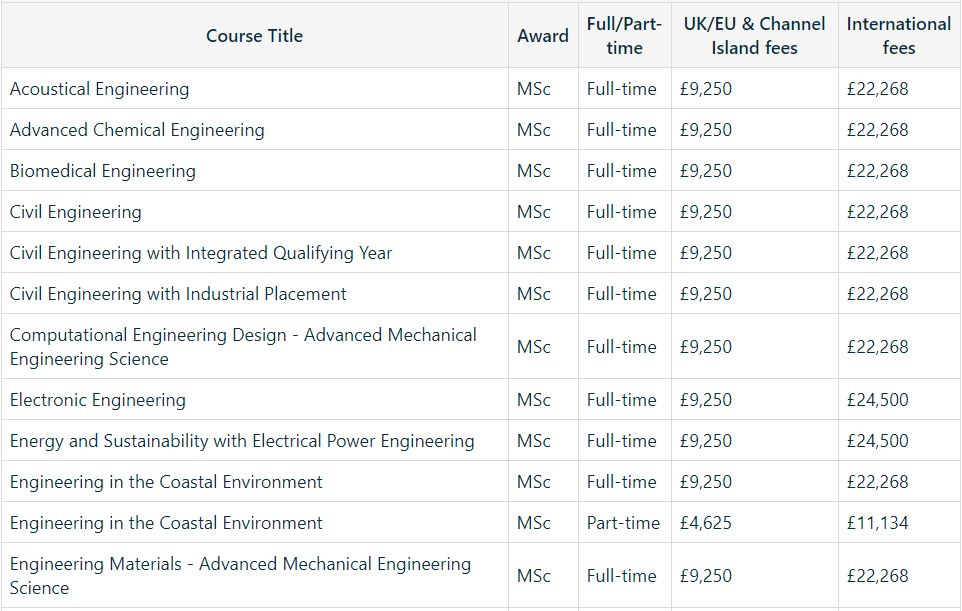Screen dimensions: 962x611
Task: Click the Course Title column header
Action: [x=254, y=36]
